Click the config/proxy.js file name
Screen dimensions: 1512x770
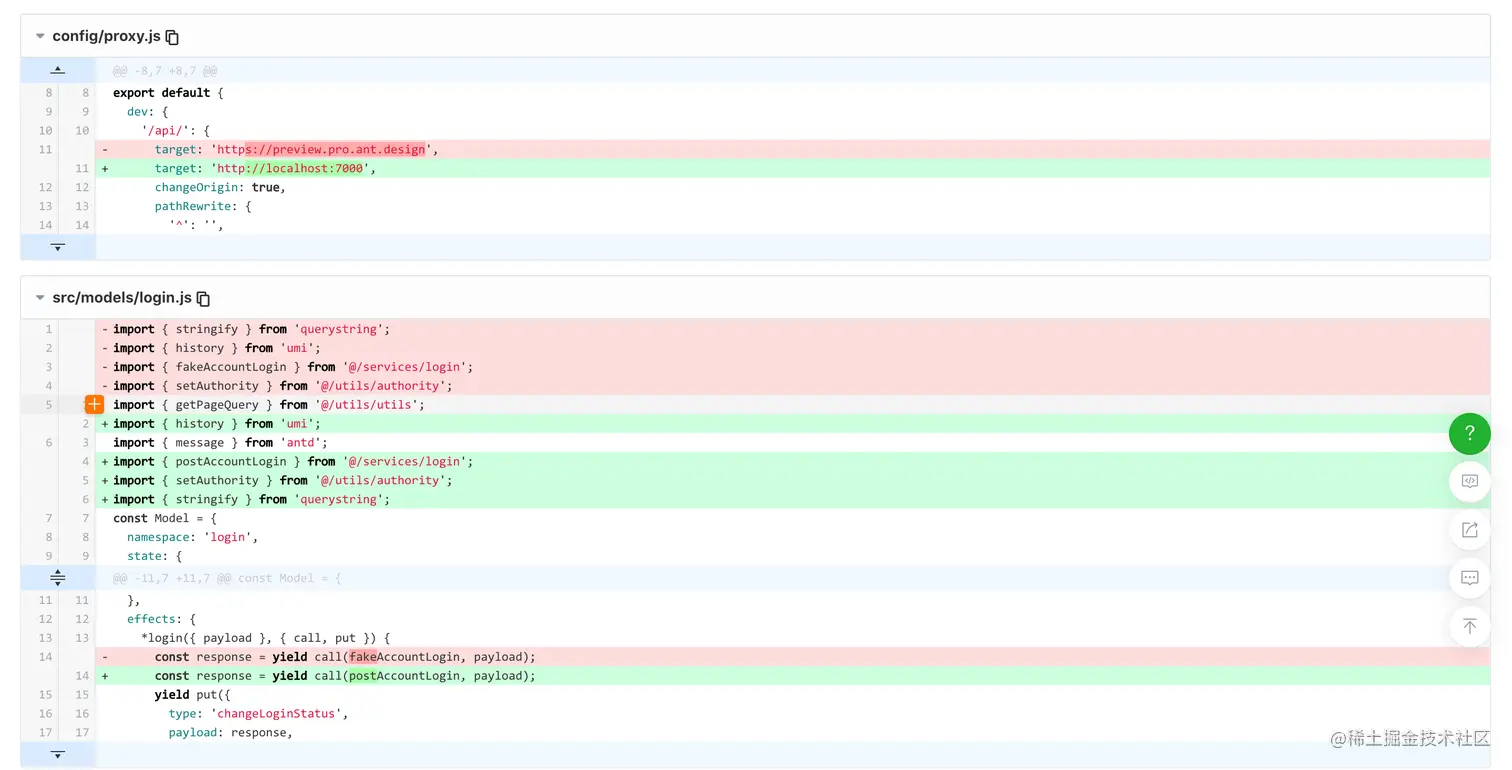point(106,37)
